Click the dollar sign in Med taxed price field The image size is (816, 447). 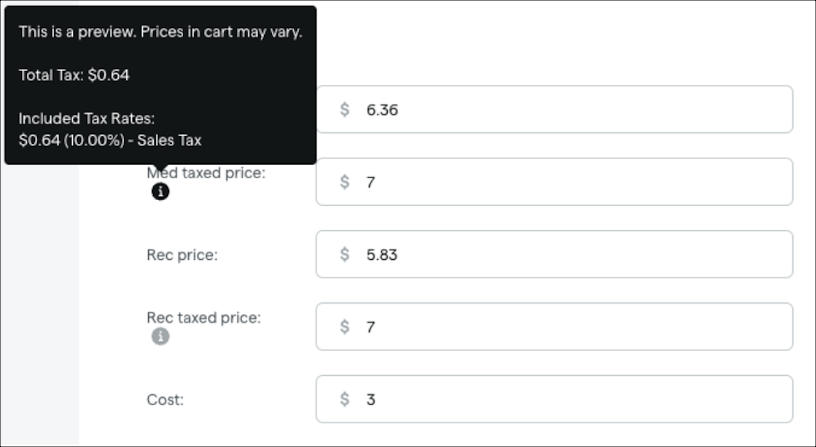(345, 182)
